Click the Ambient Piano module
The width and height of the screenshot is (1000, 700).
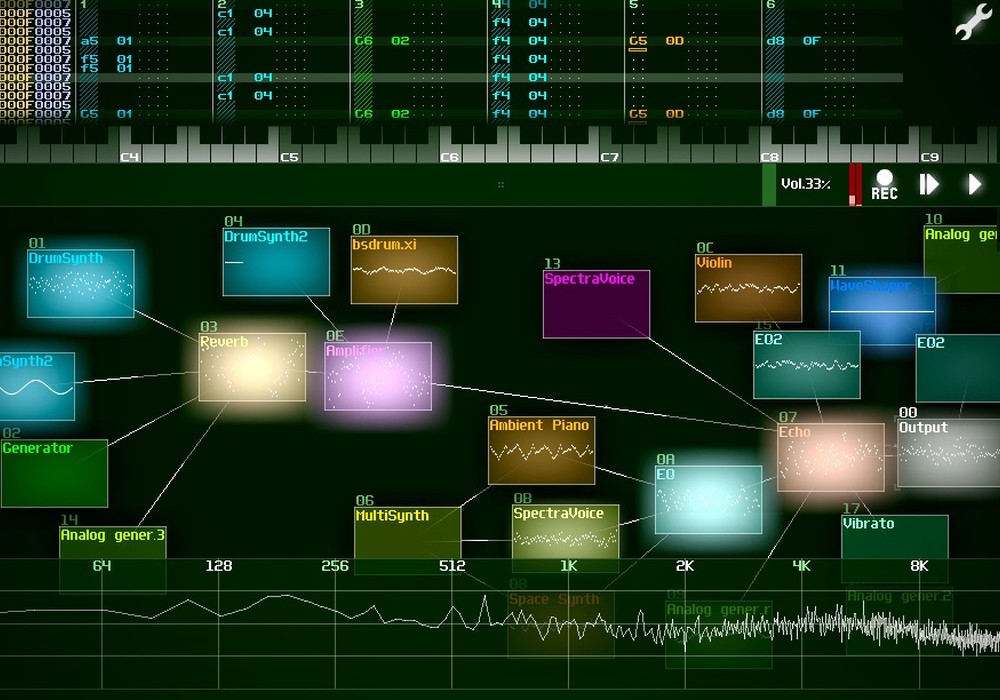[x=541, y=451]
